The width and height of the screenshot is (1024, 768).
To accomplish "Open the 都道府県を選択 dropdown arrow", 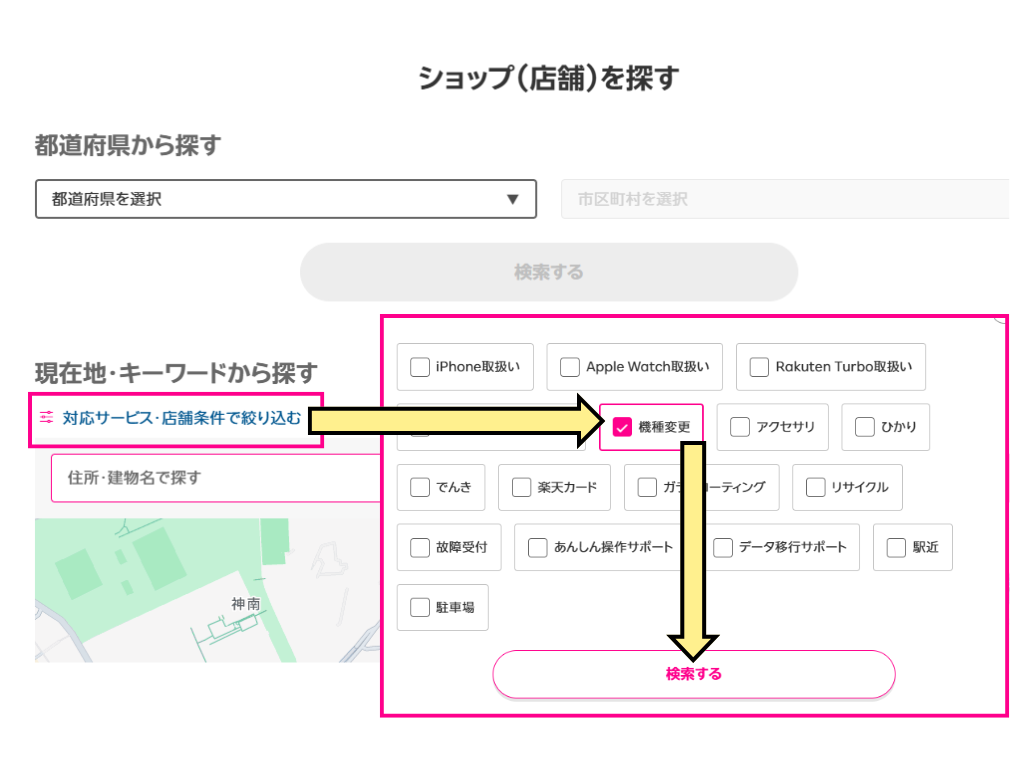I will click(513, 199).
